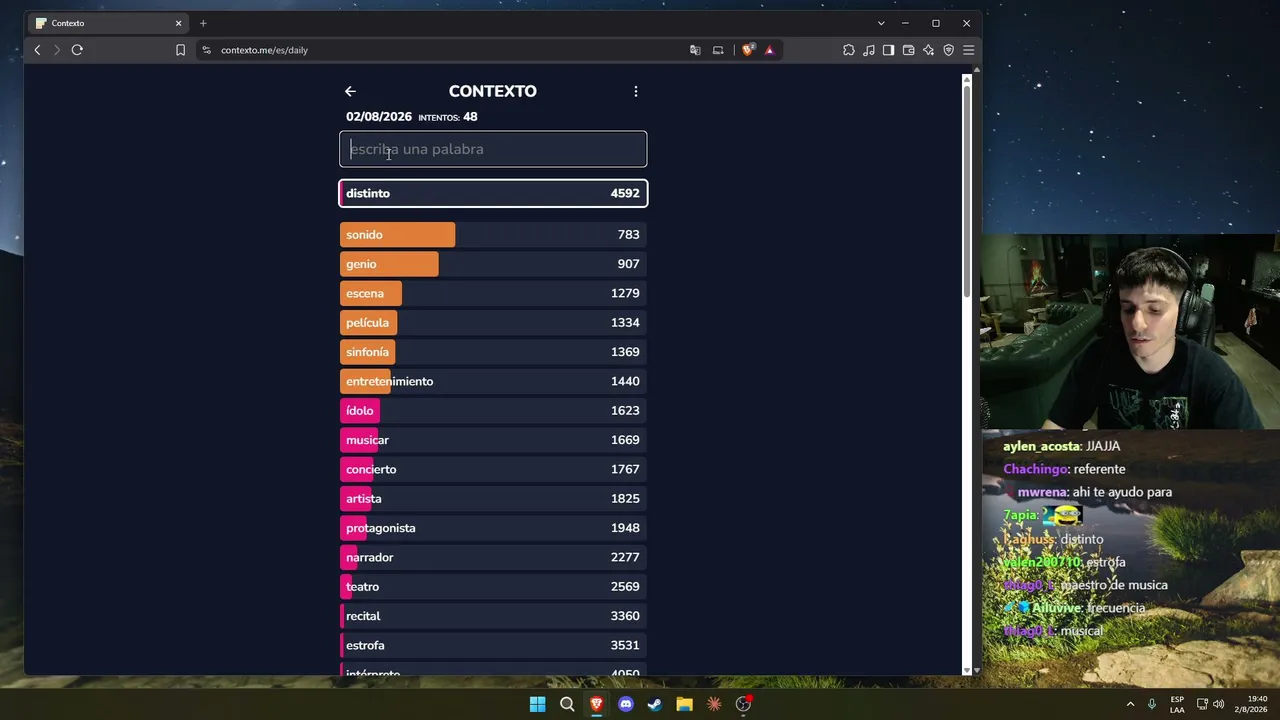Click the 'sonido' word row
Screen dimensions: 1280x720
tap(493, 235)
